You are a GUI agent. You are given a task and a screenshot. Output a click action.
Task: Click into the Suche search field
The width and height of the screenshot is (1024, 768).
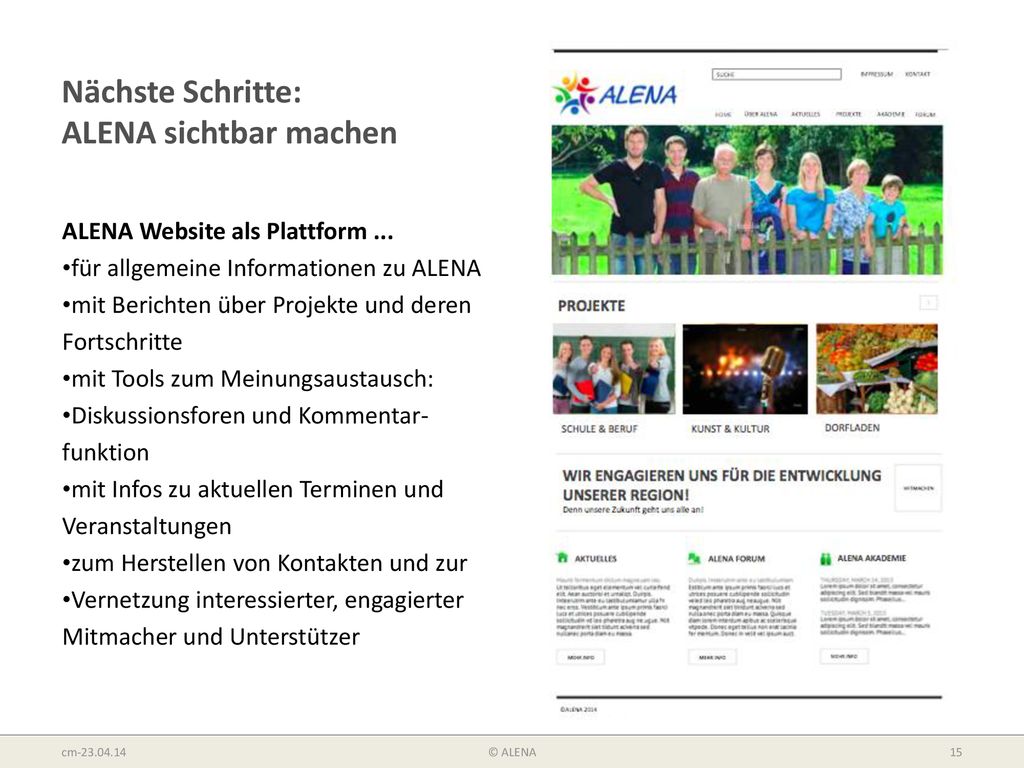(776, 74)
